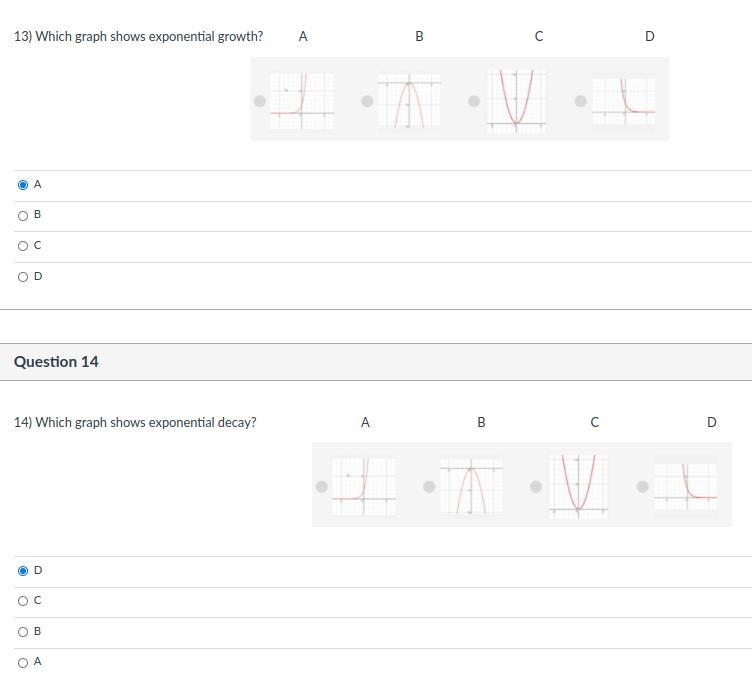
Task: Select answer D for question 14
Action: point(23,571)
